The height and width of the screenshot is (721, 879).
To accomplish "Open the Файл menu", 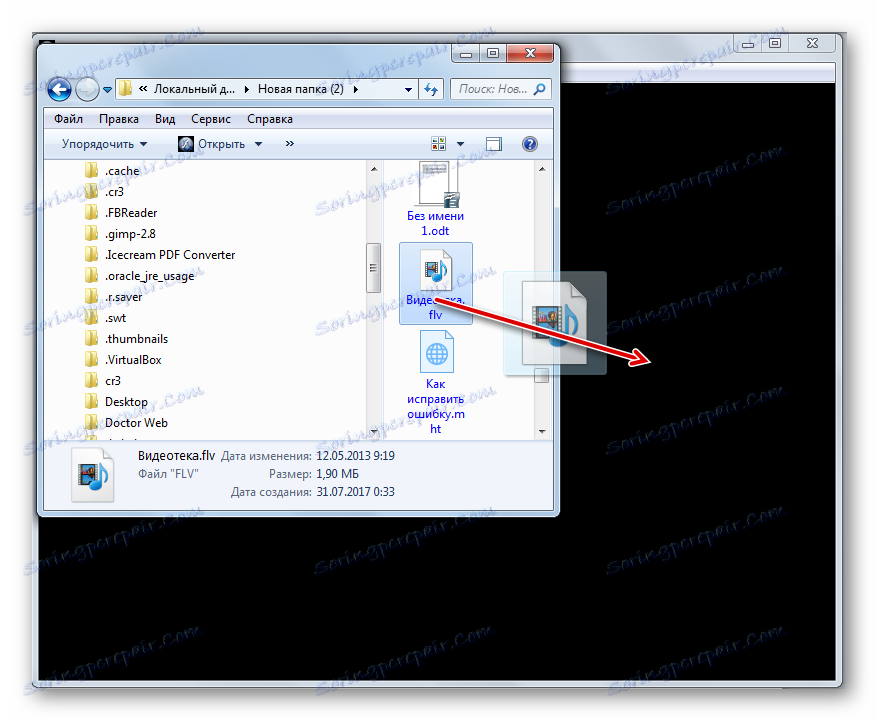I will tap(68, 119).
